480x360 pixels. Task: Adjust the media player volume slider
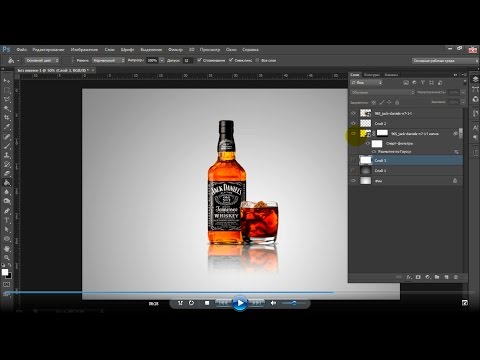[293, 303]
